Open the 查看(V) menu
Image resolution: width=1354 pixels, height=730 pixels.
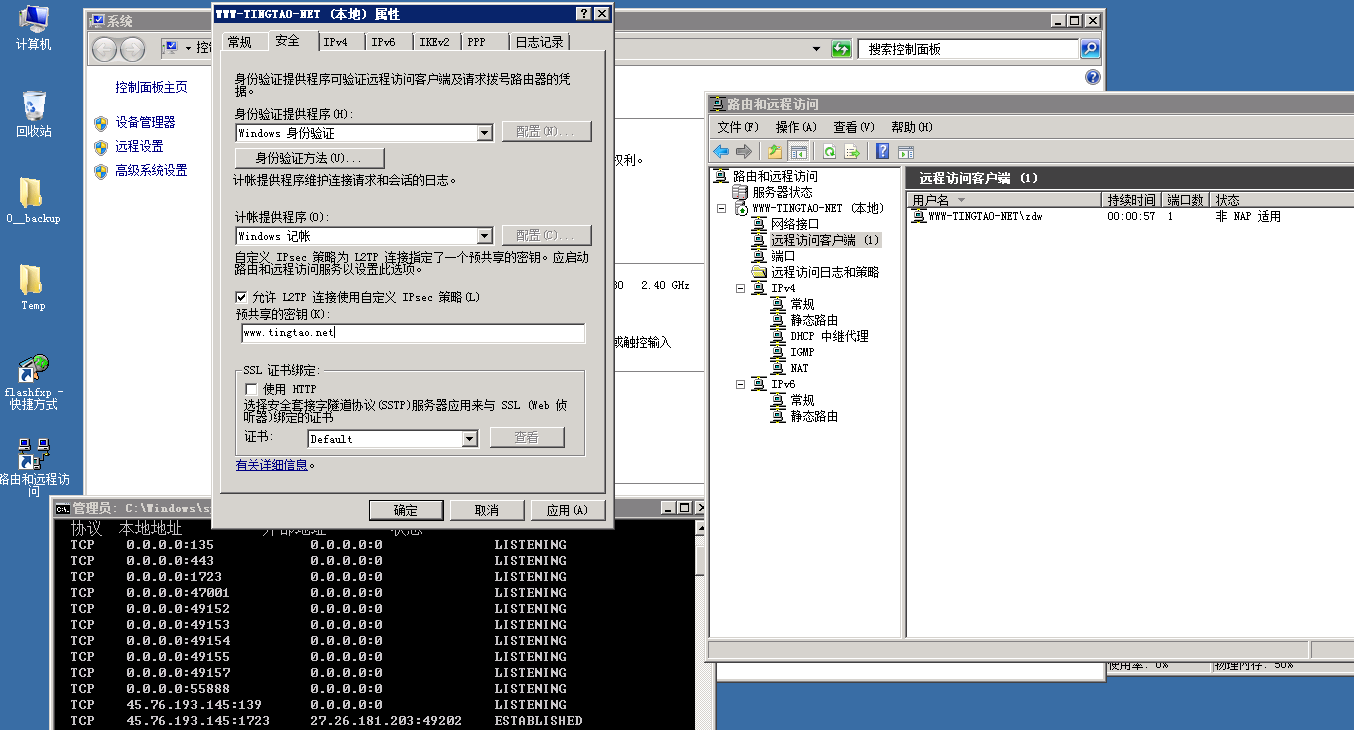click(x=854, y=127)
